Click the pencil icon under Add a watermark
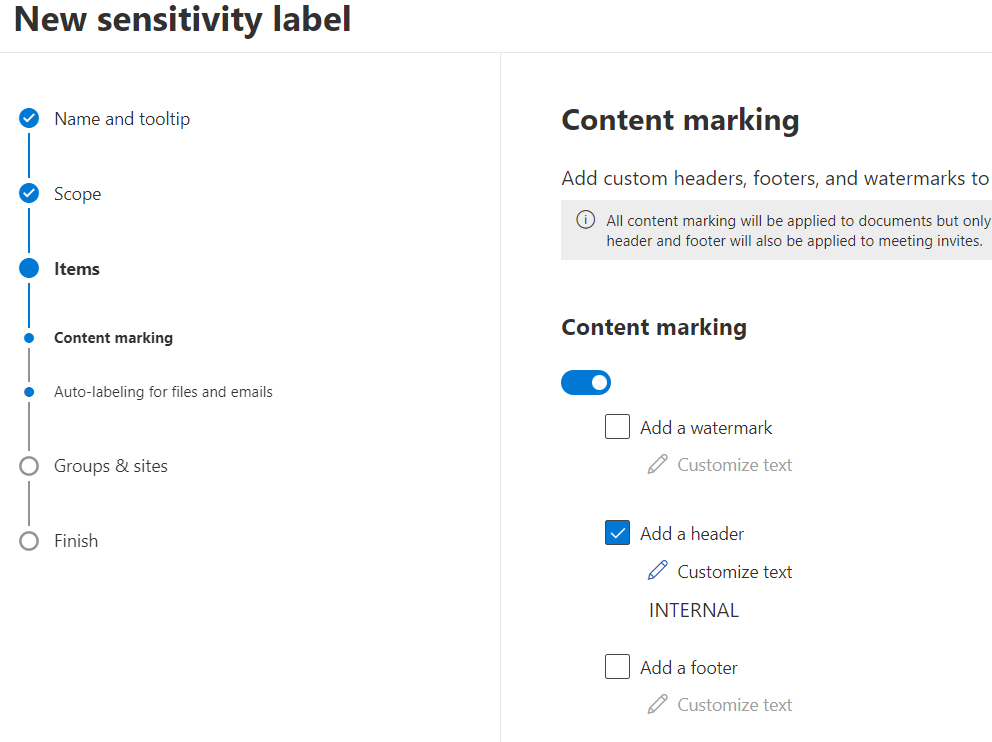This screenshot has height=742, width=992. coord(657,464)
